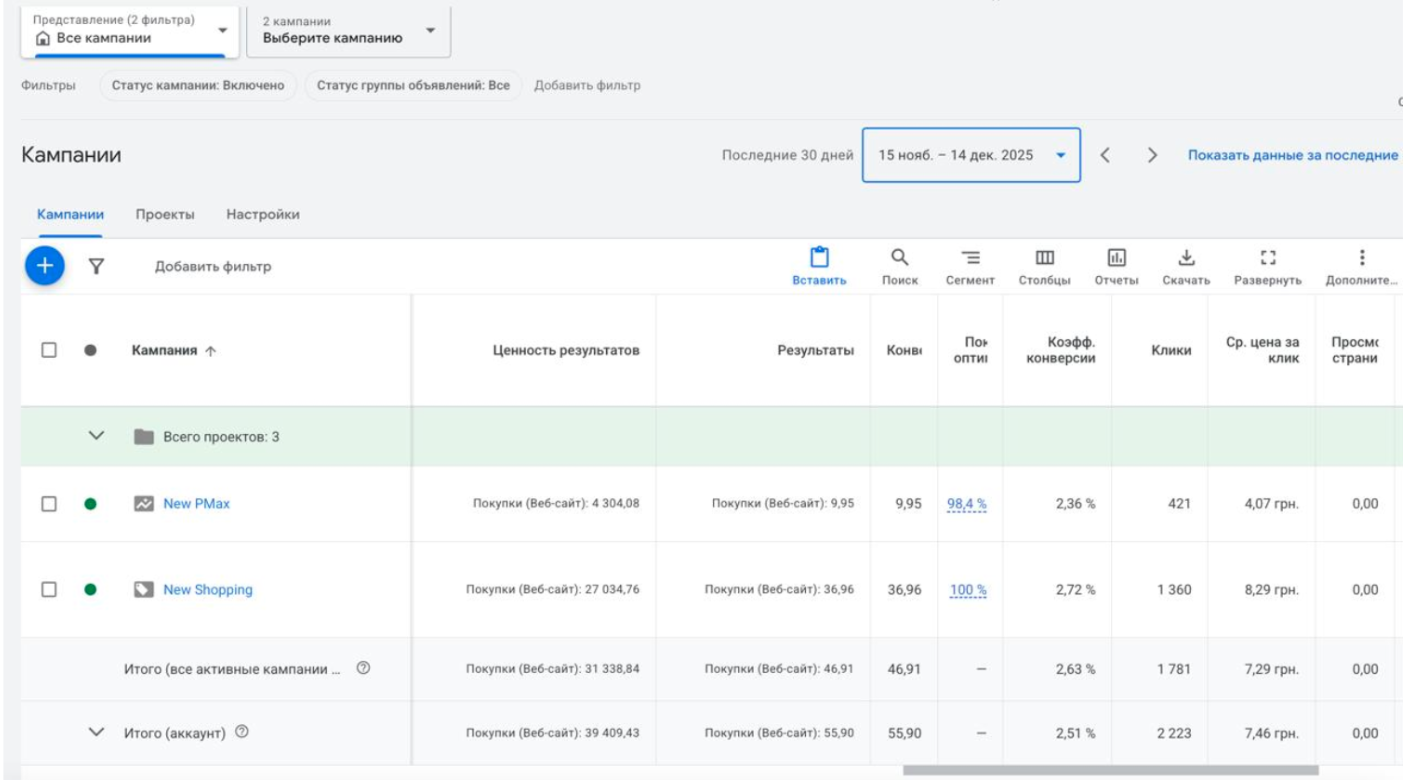
Task: Click the horizontal table scrollbar
Action: [x=1110, y=771]
